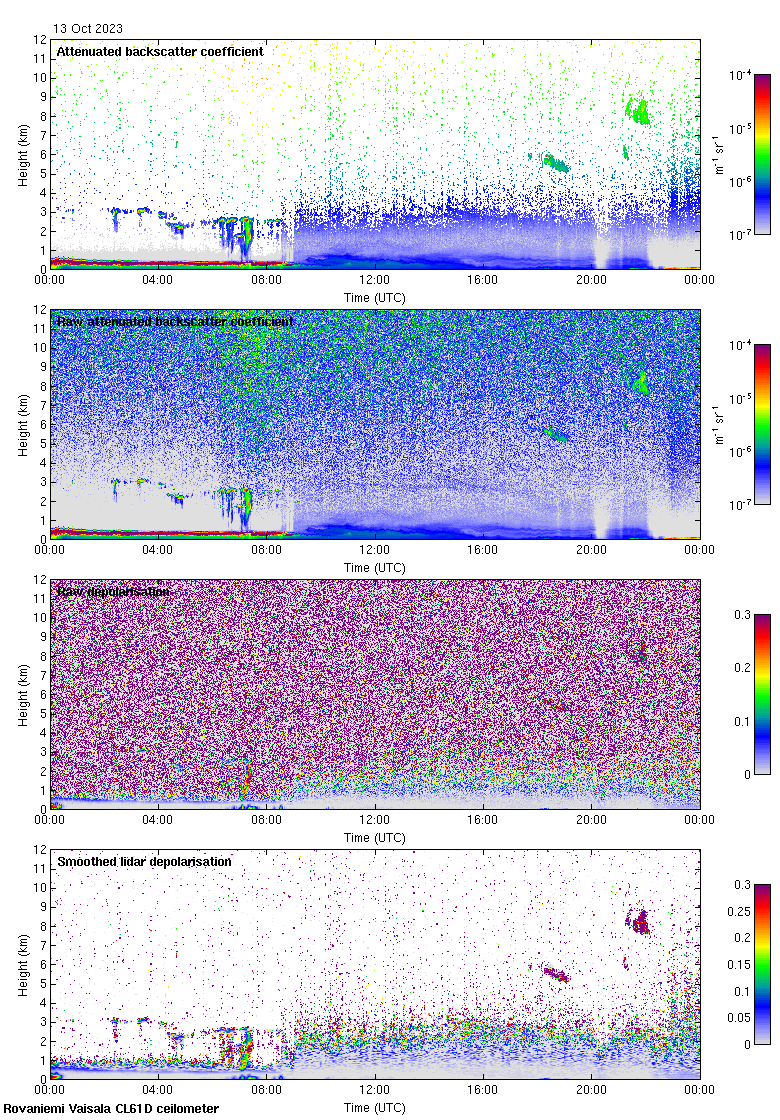Click the 16:00 tick under raw backscatter plot
780x1120 pixels.
pyautogui.click(x=483, y=550)
